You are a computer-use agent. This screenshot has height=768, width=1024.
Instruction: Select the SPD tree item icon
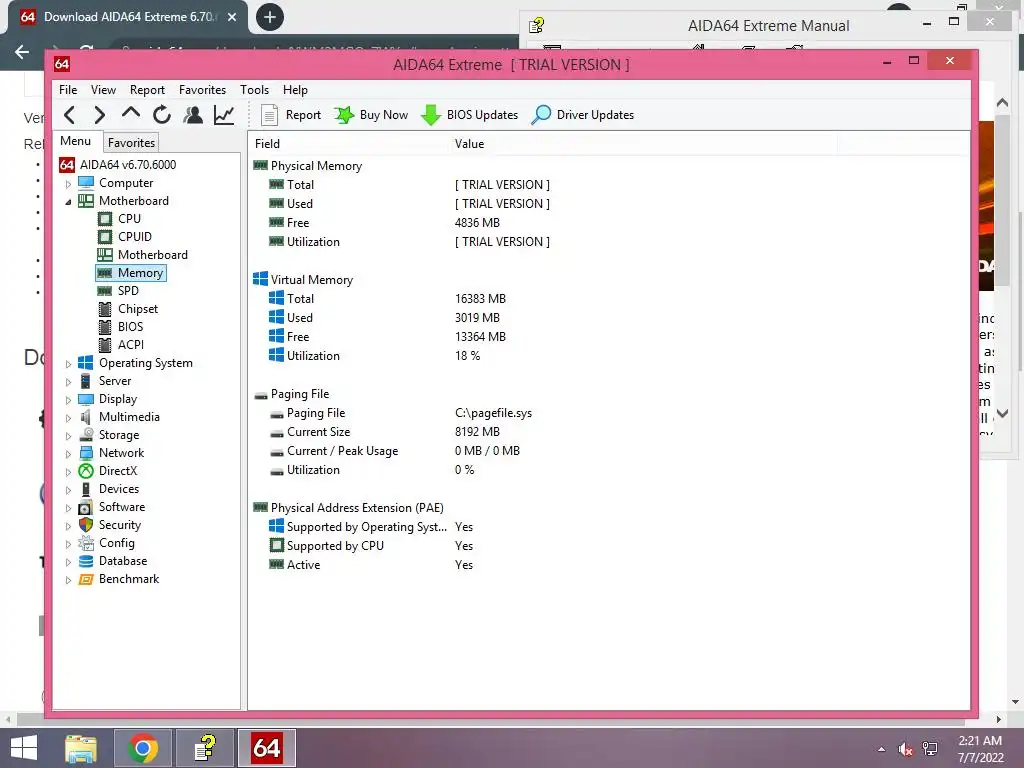(104, 291)
